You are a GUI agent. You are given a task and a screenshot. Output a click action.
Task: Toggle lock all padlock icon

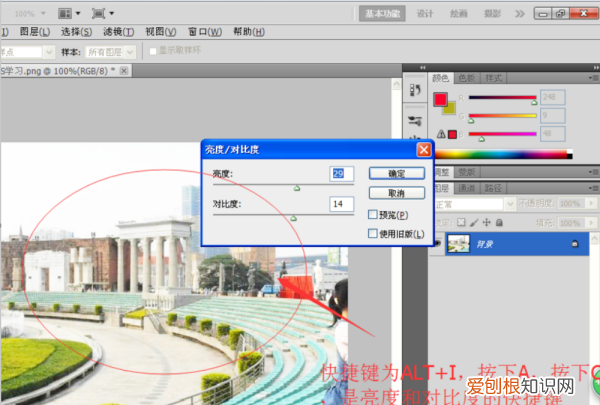[499, 222]
